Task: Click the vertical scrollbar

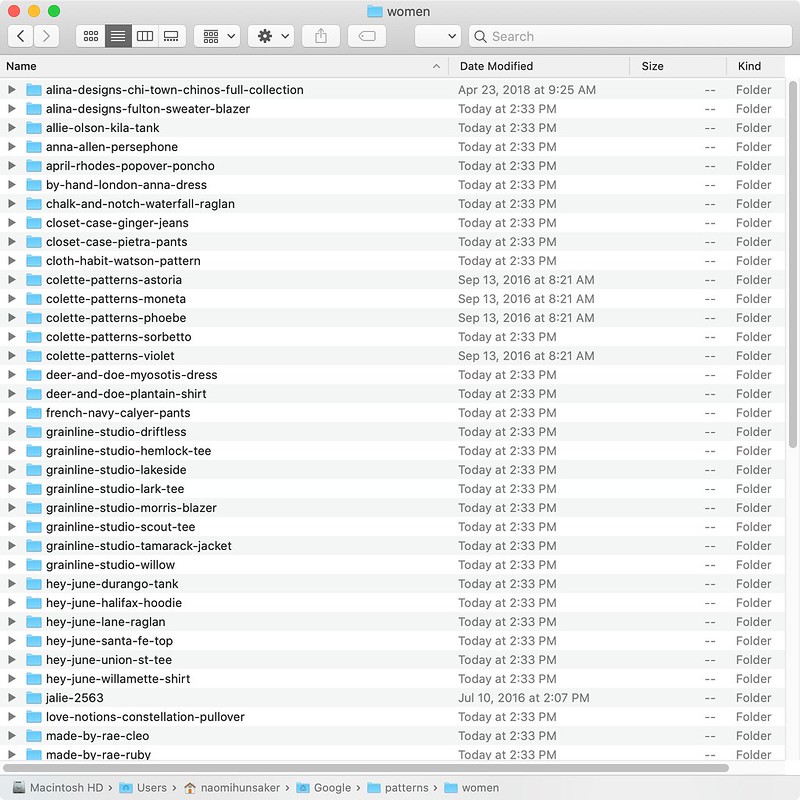Action: point(794,270)
